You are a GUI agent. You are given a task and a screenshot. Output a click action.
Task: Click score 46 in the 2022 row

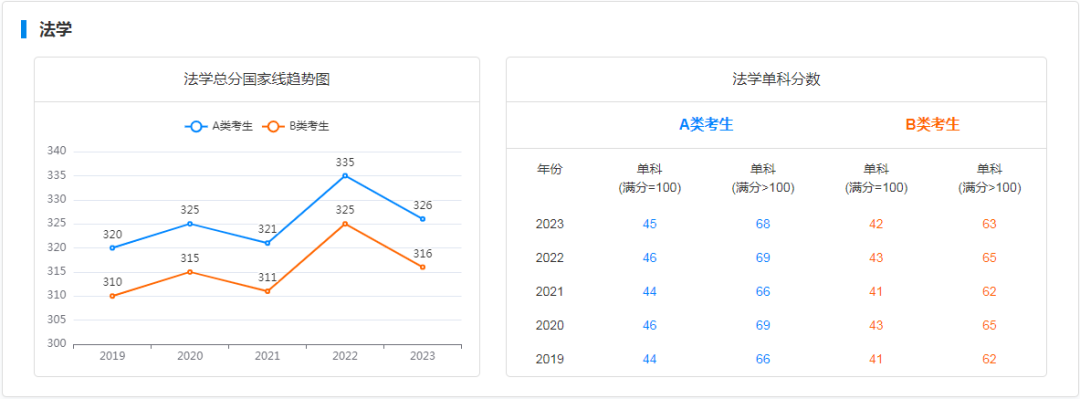[650, 258]
